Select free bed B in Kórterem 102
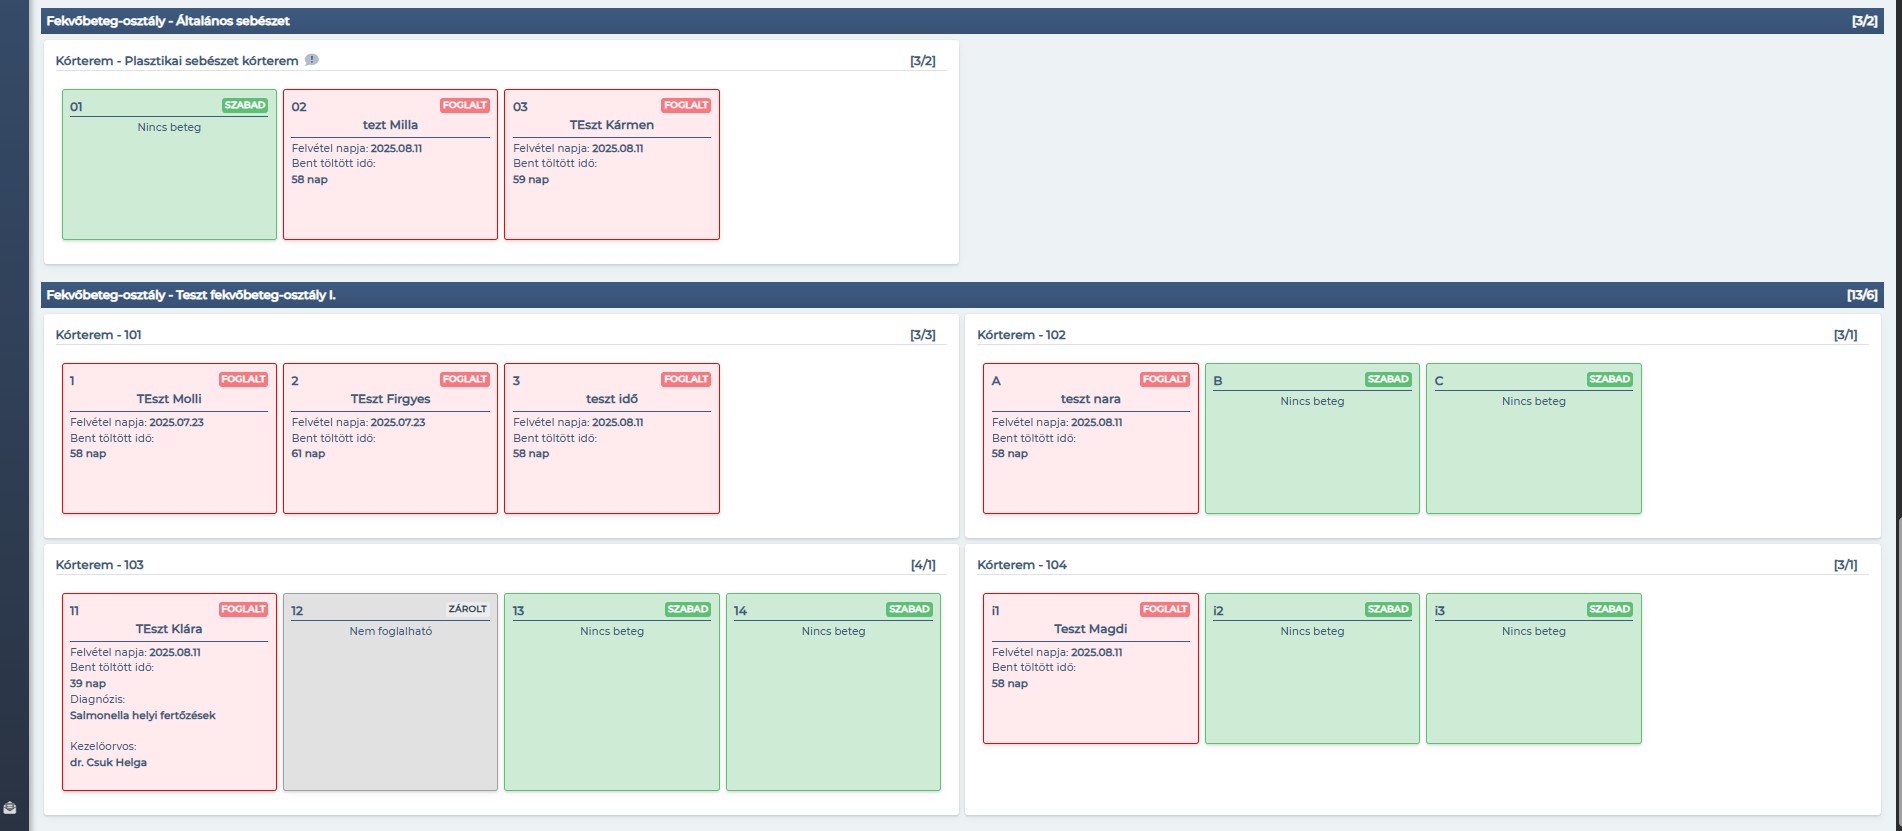 pos(1312,439)
